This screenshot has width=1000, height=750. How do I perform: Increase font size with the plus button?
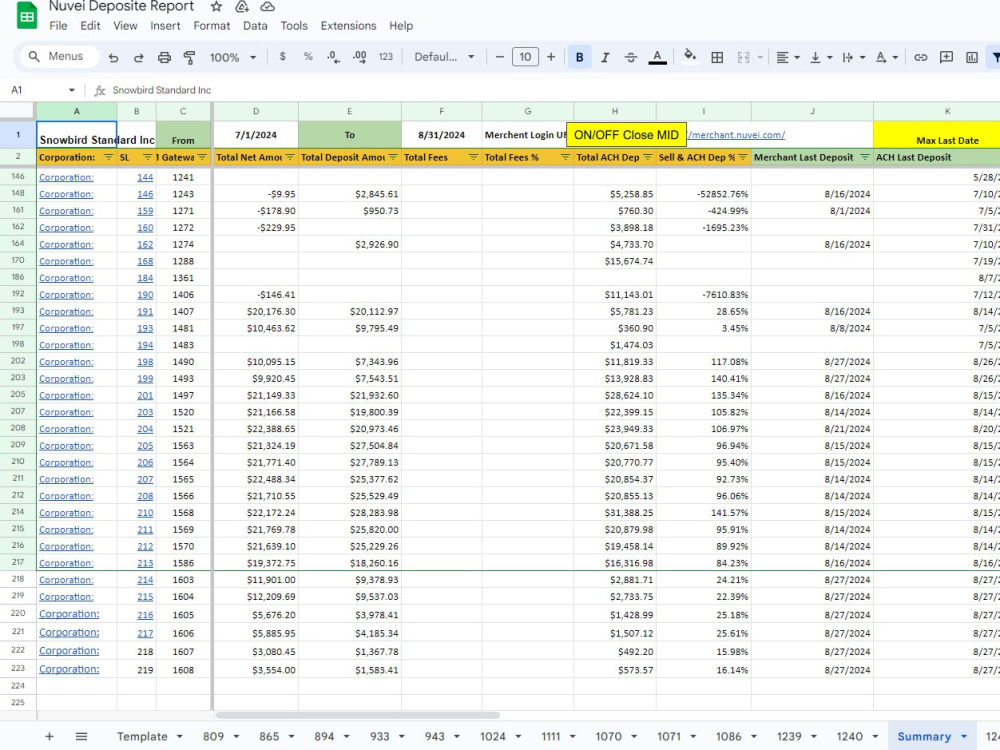click(551, 57)
